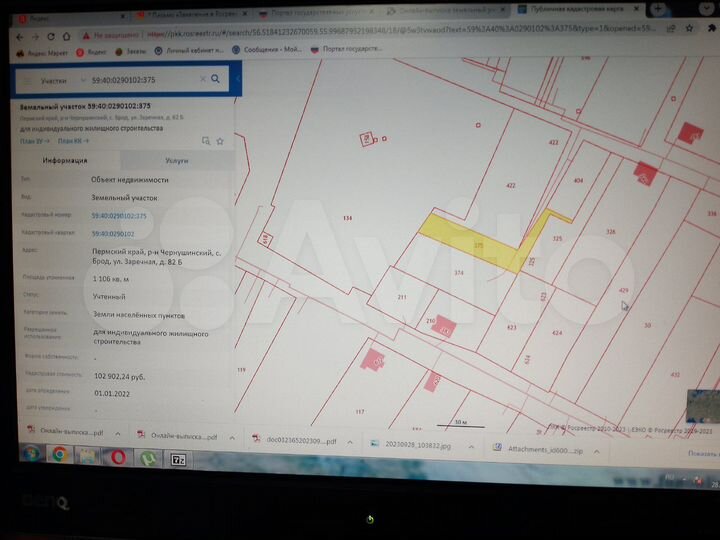Launch Chrome from the taskbar
This screenshot has height=540, width=720.
[x=60, y=455]
